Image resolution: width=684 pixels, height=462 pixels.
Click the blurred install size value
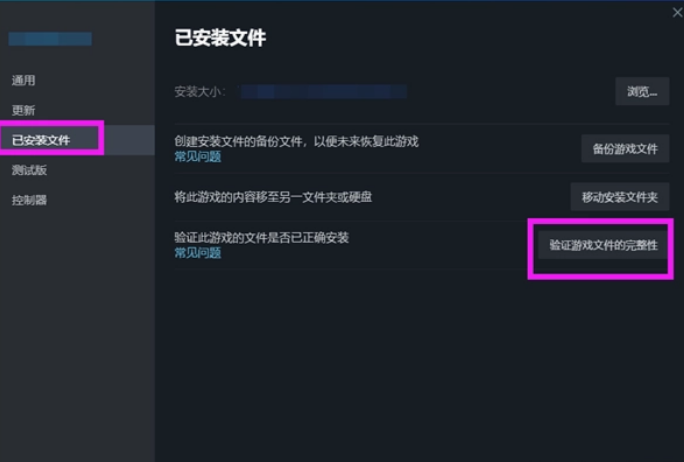point(324,92)
